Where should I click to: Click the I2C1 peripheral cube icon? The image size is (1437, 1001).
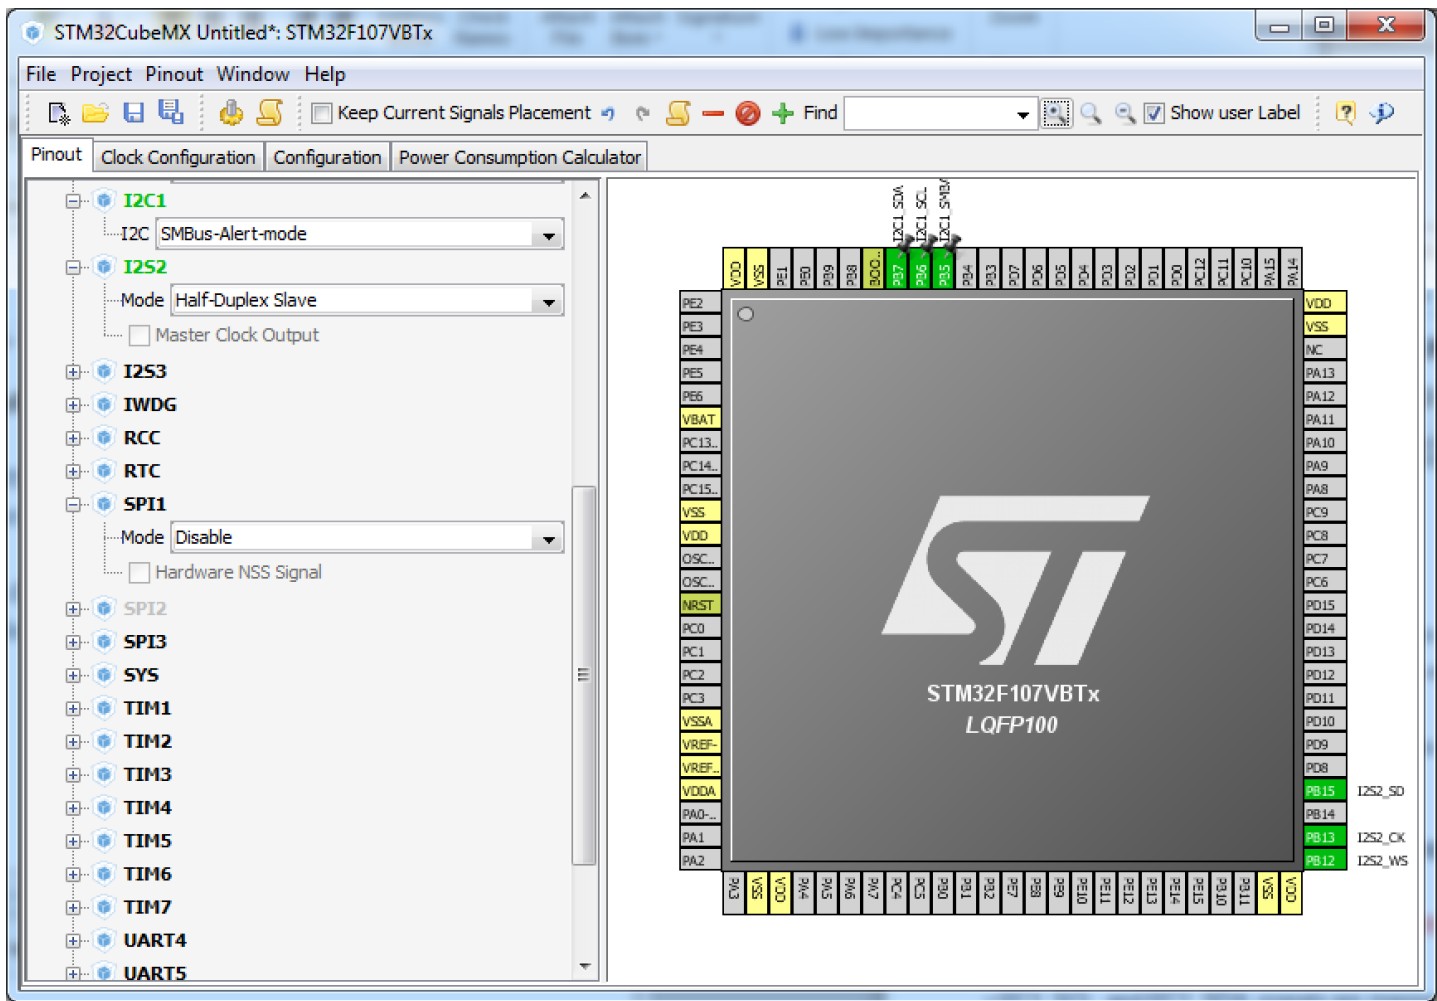point(104,200)
